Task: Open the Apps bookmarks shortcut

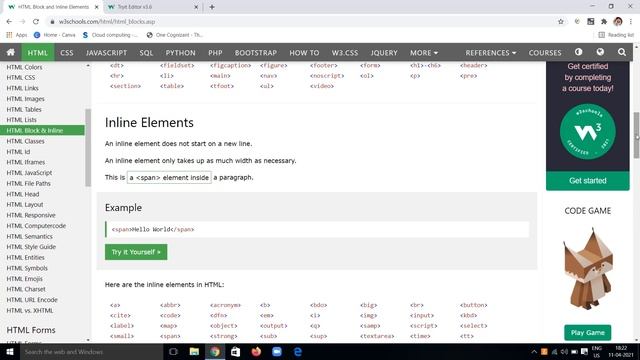Action: [x=17, y=35]
